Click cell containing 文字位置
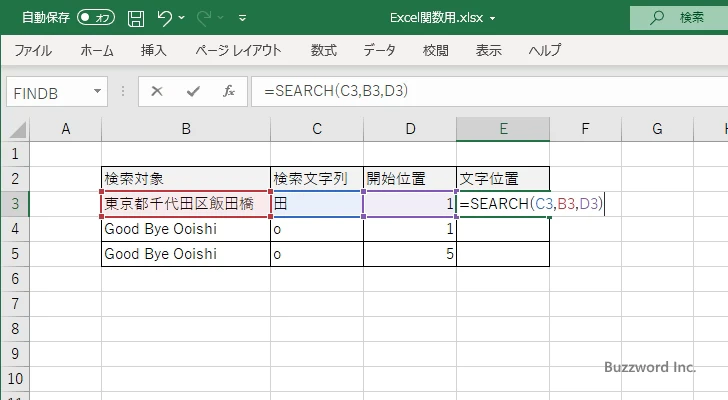This screenshot has width=728, height=400. (503, 179)
